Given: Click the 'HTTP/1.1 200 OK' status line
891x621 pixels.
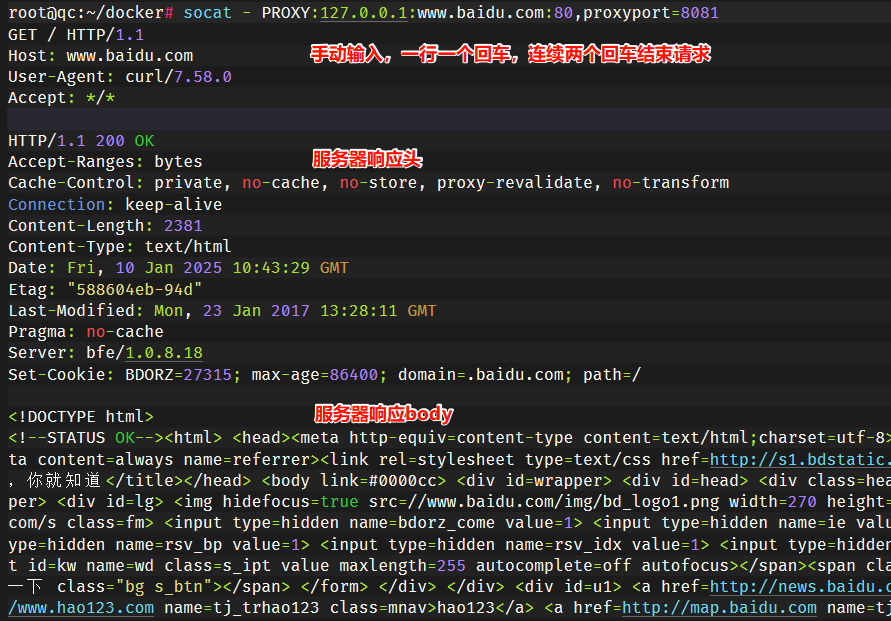Looking at the screenshot, I should pyautogui.click(x=81, y=140).
